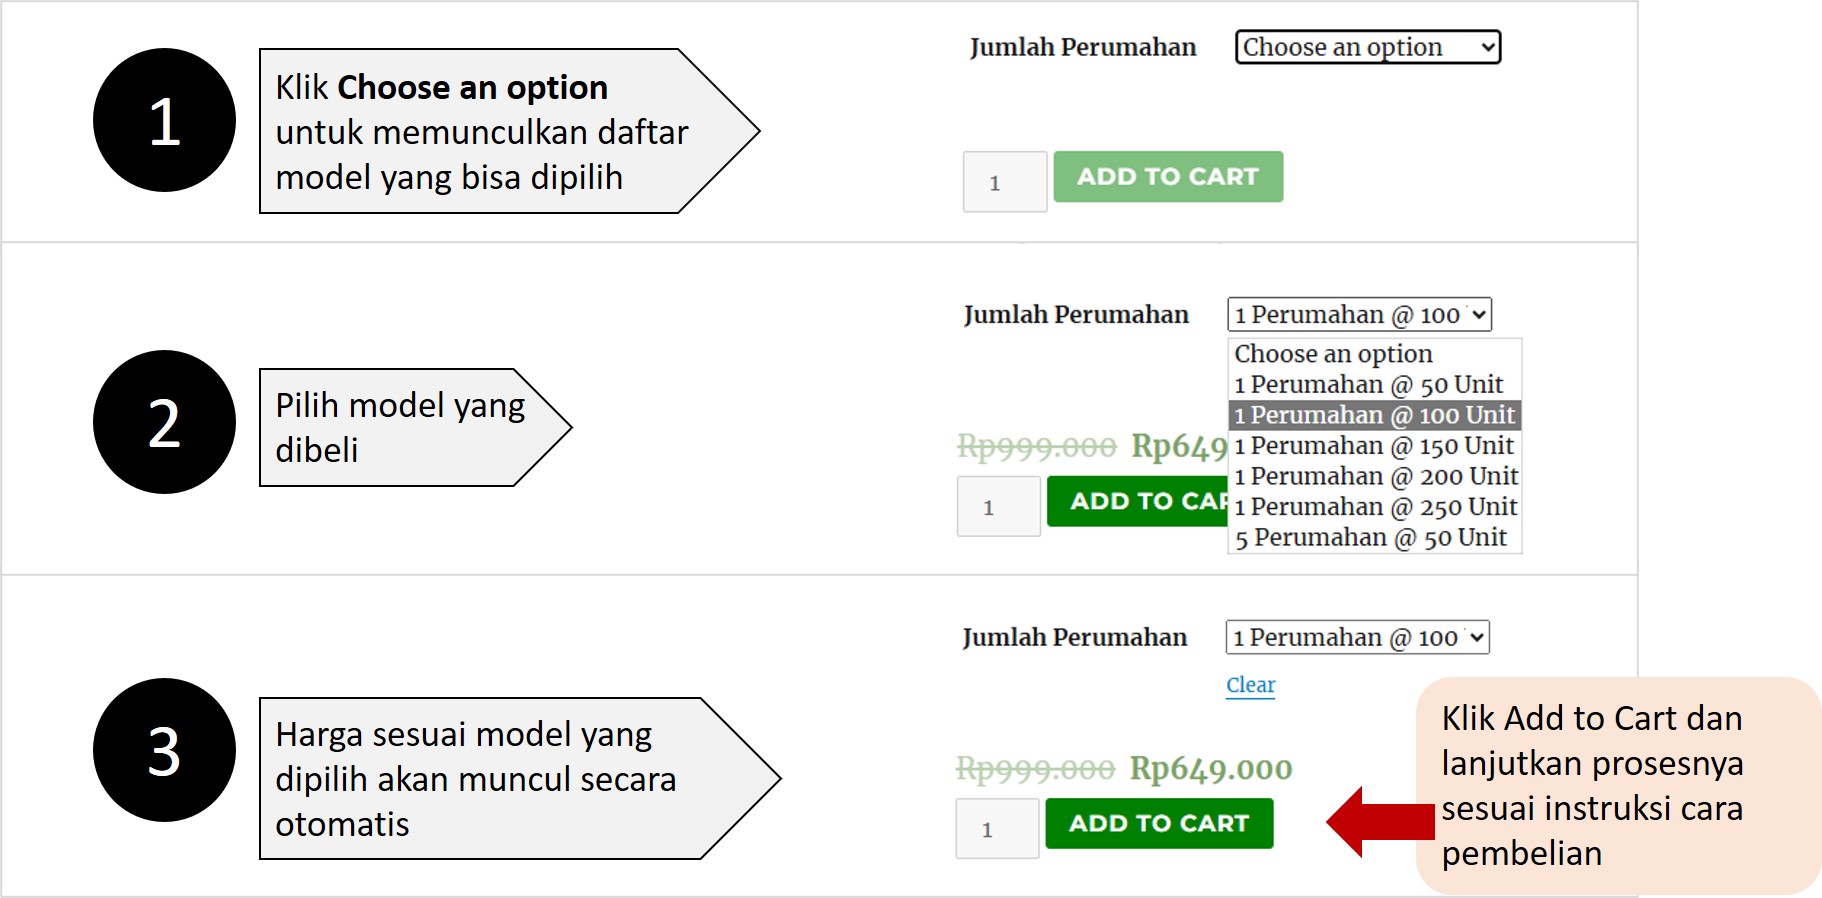Image resolution: width=1822 pixels, height=898 pixels.
Task: Click the light green ADD TO CART button
Action: 1167,177
